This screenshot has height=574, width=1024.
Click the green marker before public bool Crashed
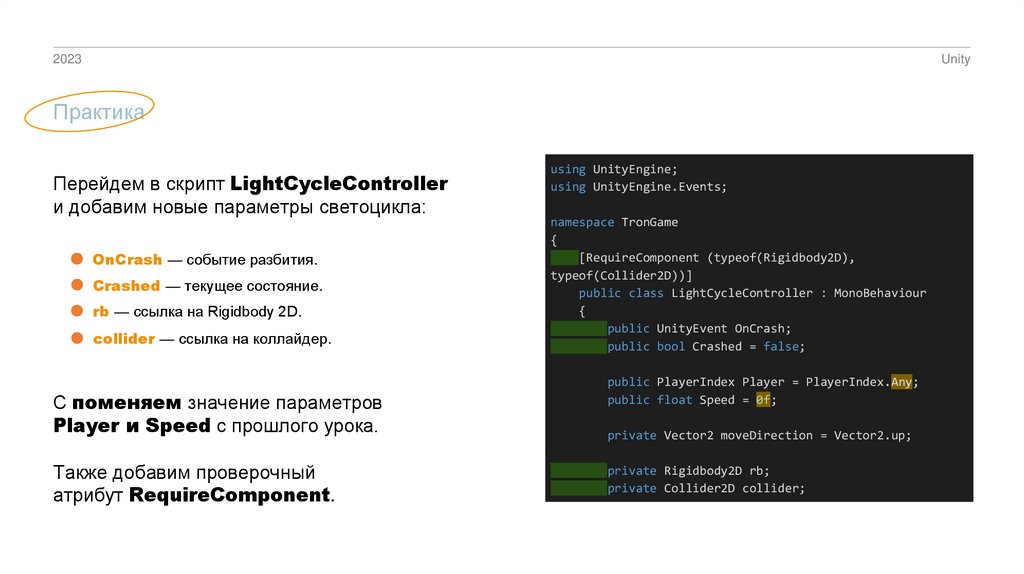click(578, 346)
